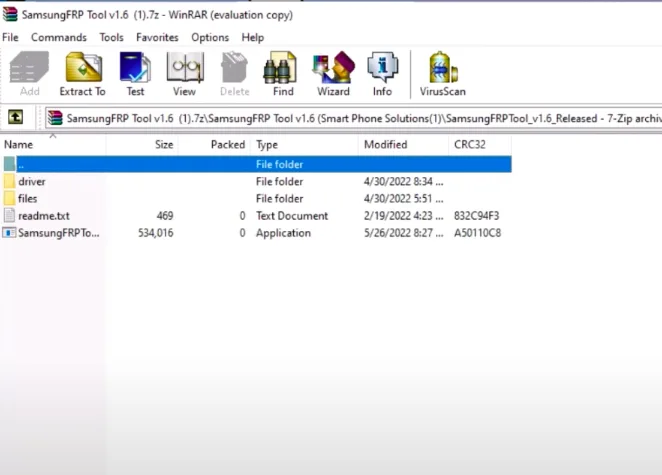Click the size value 534,016
The image size is (662, 475).
pos(155,233)
